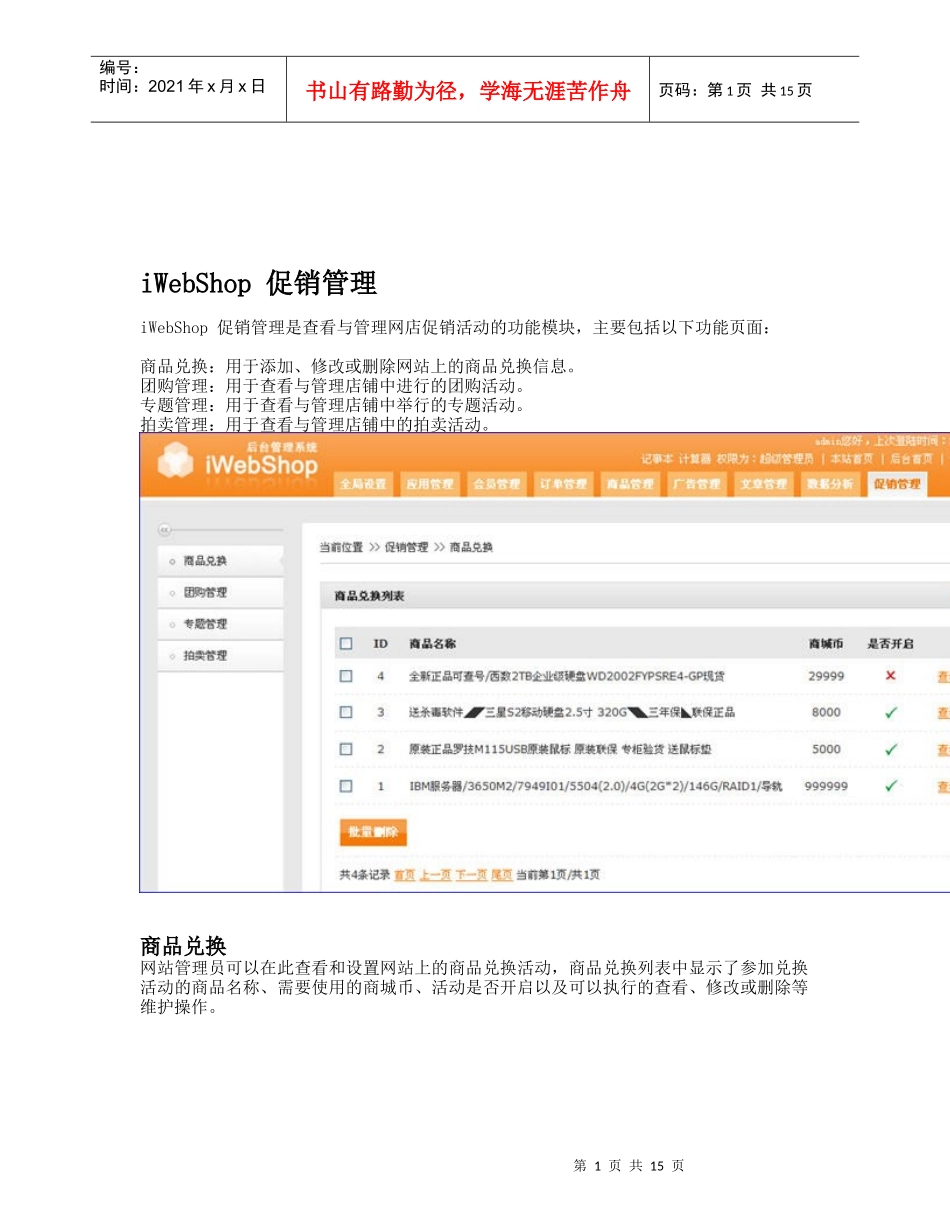This screenshot has width=950, height=1230.
Task: Collapse sidebar with the round arrow handle
Action: 165,530
